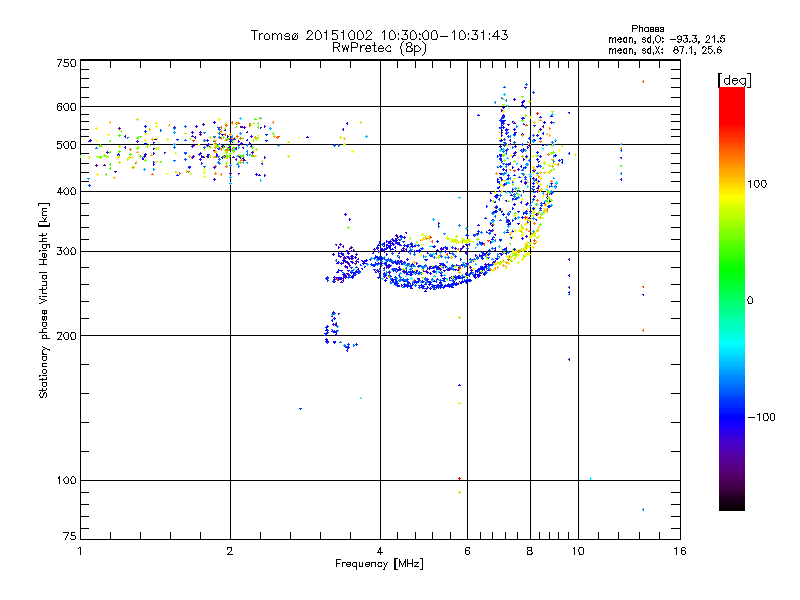Click the 'RwPretec (8p)' subtitle

(x=379, y=48)
